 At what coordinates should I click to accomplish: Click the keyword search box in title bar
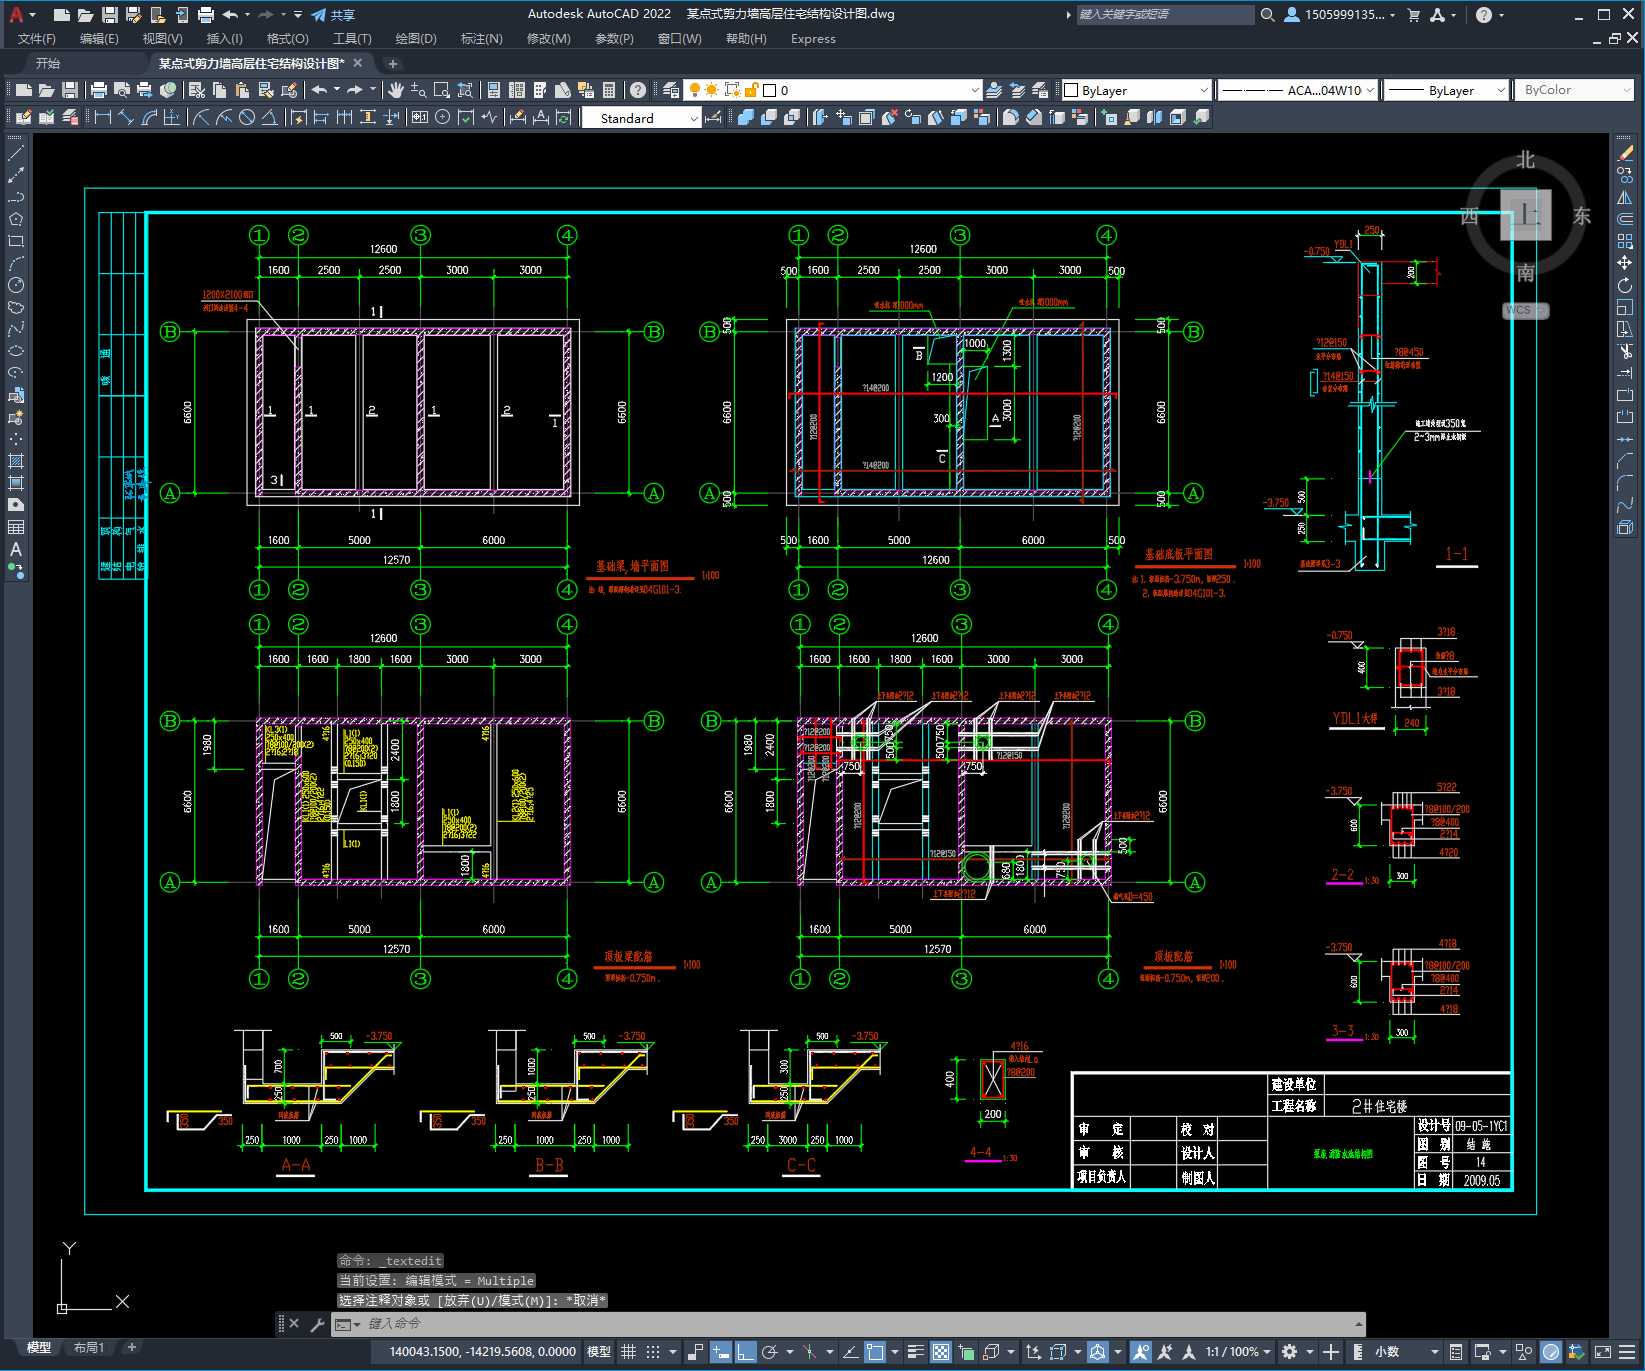[x=1165, y=15]
